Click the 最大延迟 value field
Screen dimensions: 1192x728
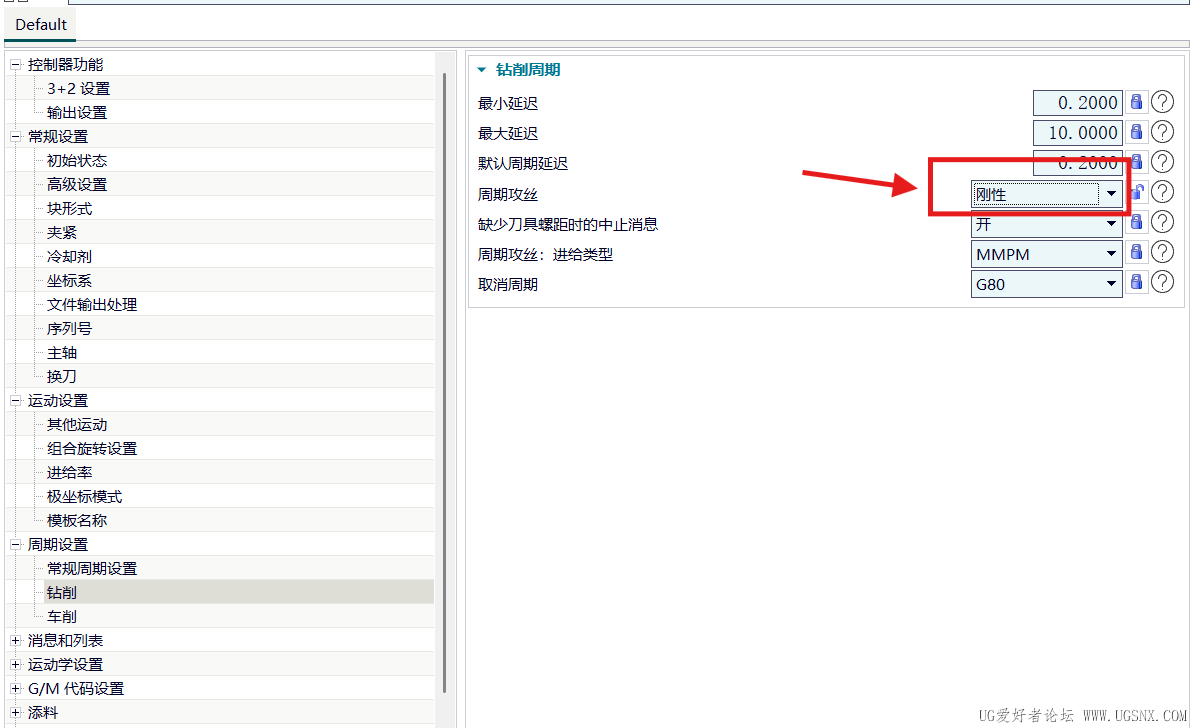pyautogui.click(x=1077, y=133)
